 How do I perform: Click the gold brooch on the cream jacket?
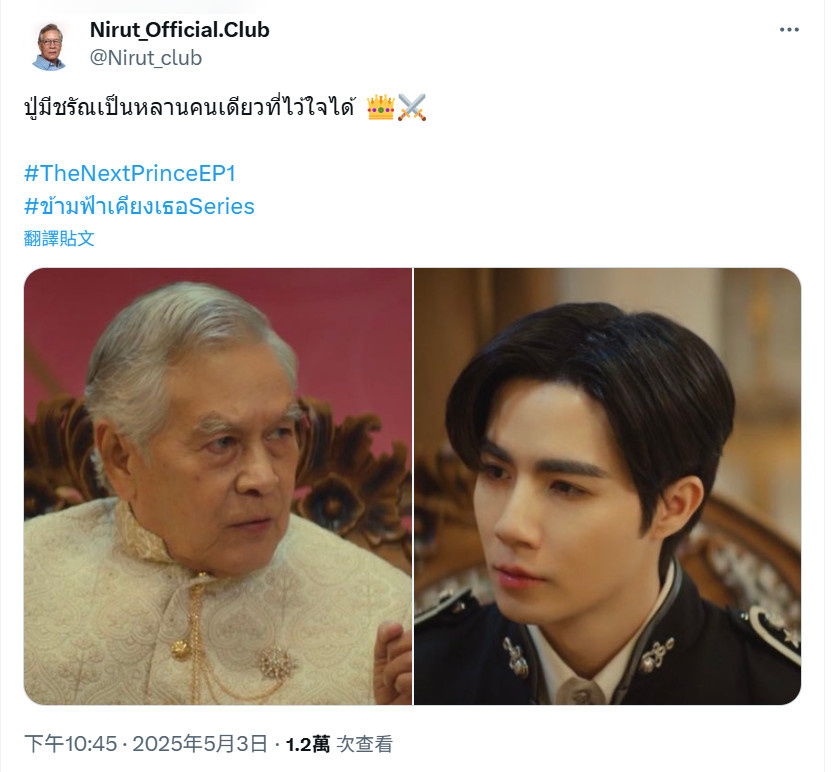click(x=276, y=664)
